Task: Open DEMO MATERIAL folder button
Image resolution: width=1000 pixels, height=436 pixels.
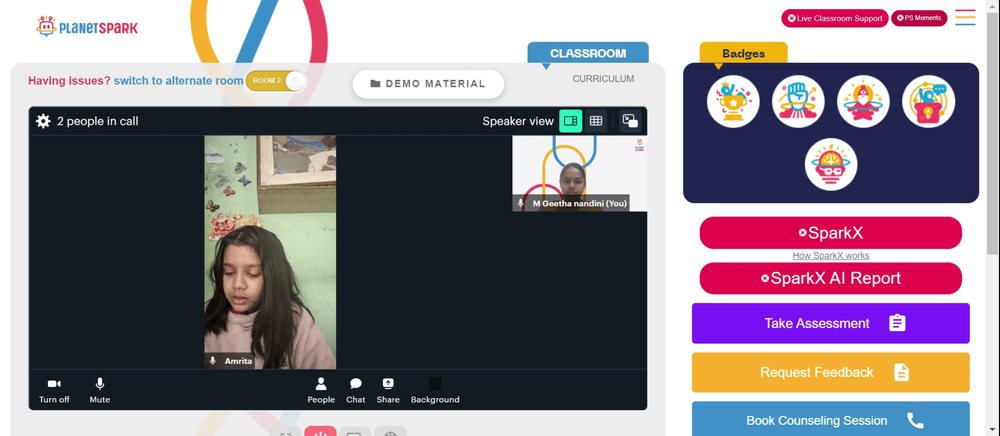Action: pos(428,84)
